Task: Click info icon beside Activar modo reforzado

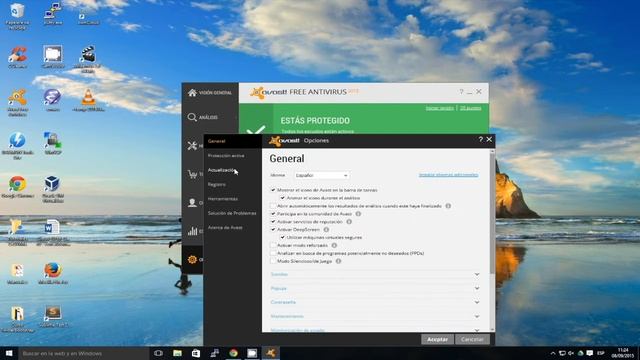Action: pos(334,245)
